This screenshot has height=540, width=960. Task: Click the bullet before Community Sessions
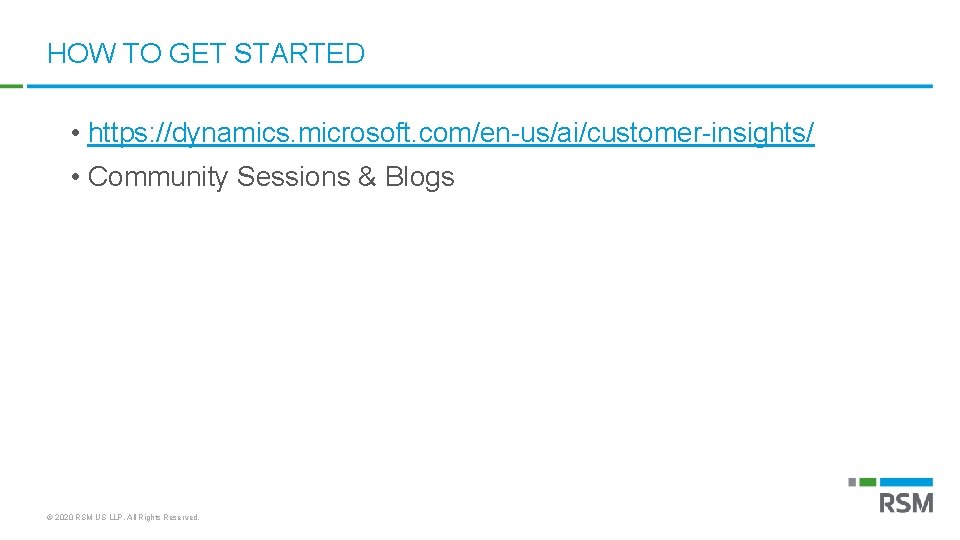(x=76, y=178)
